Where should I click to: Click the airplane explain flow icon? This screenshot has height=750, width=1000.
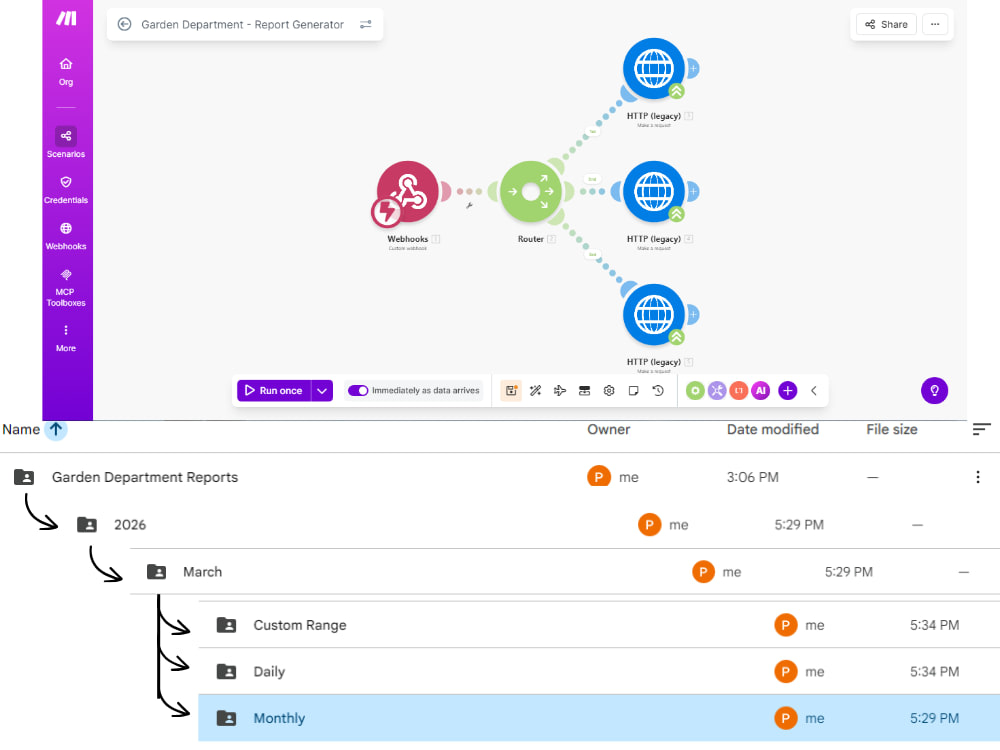(x=560, y=390)
